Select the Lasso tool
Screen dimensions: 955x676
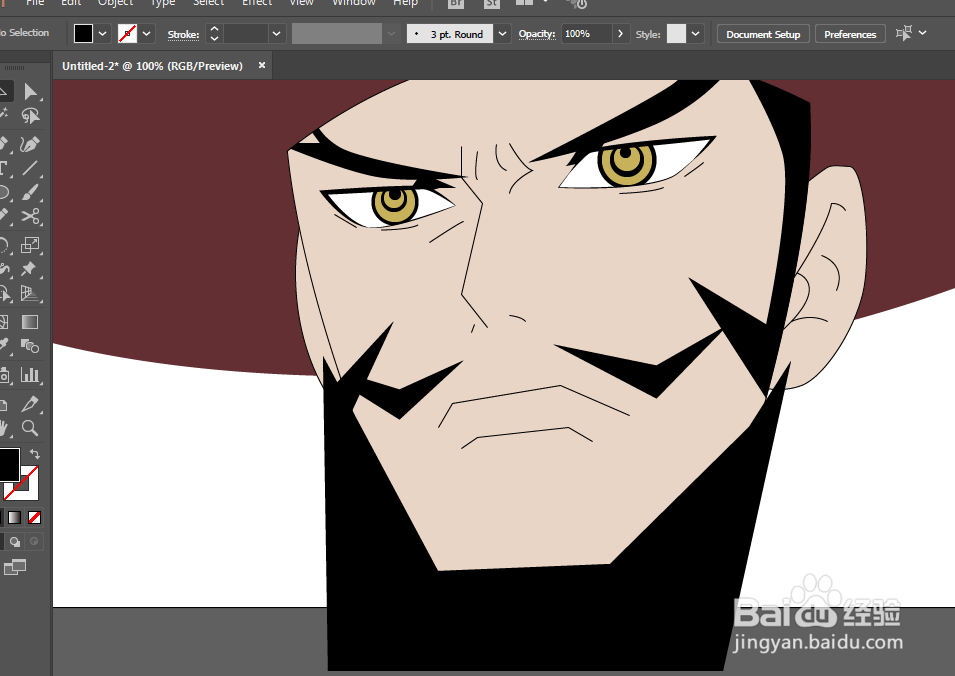[x=29, y=116]
